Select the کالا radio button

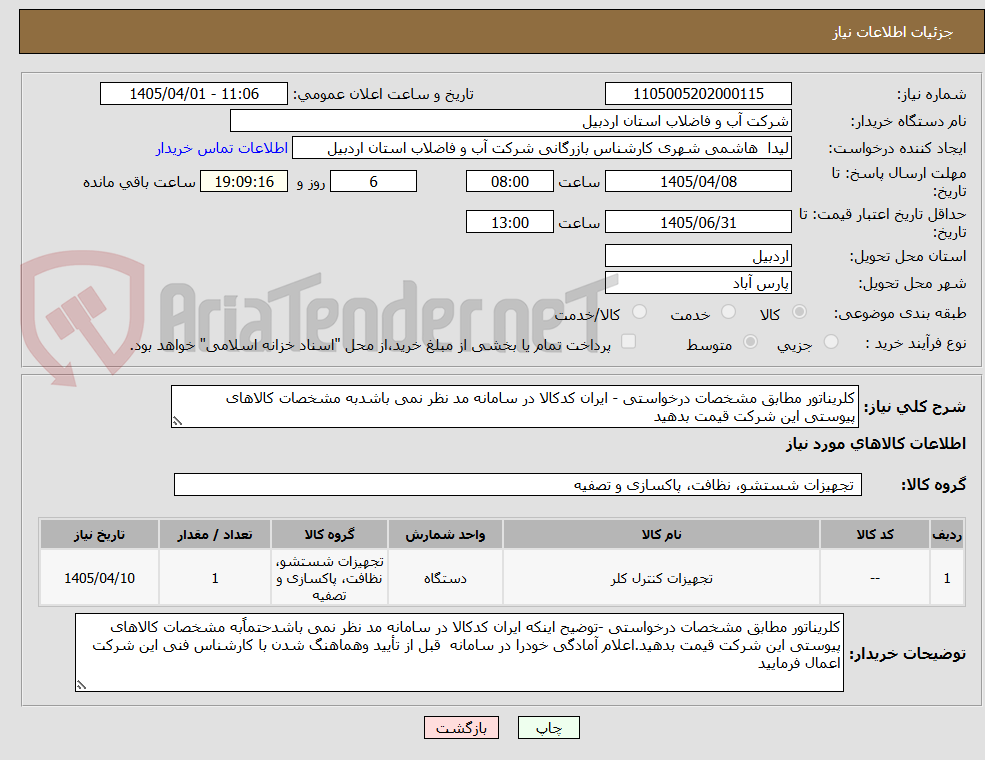[800, 312]
